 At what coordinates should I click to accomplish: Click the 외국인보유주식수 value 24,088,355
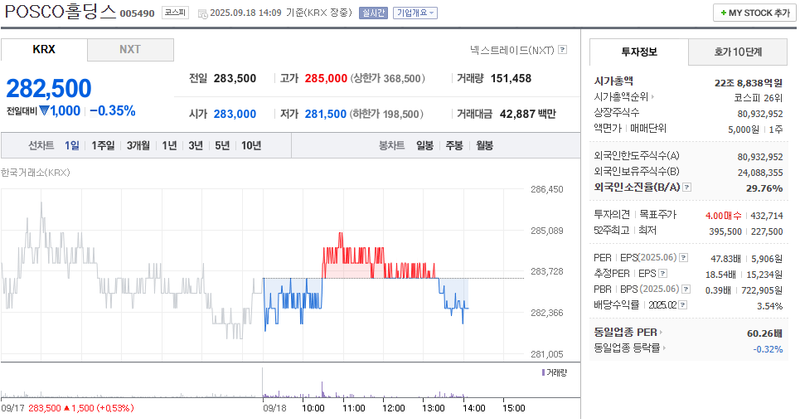[x=760, y=173]
